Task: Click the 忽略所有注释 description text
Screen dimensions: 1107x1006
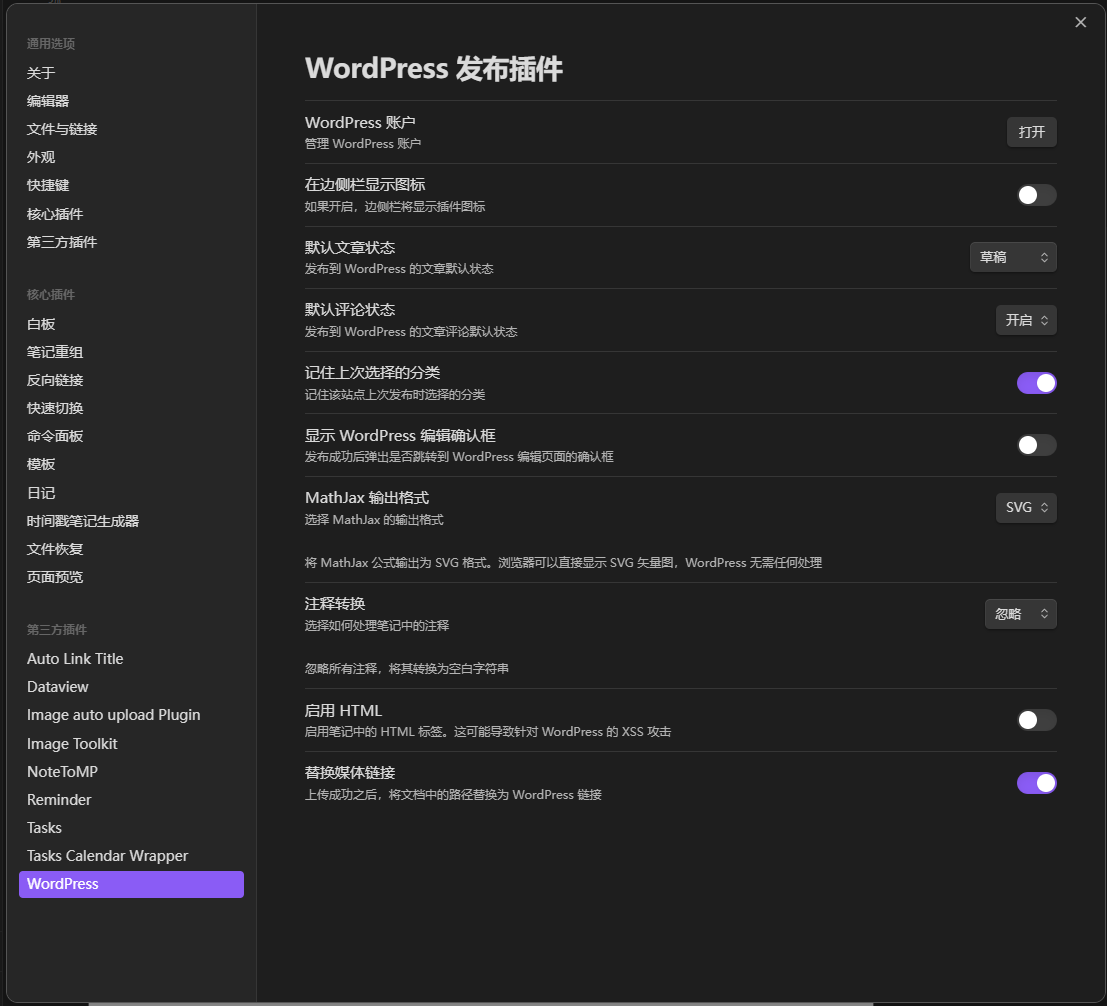Action: (x=407, y=669)
